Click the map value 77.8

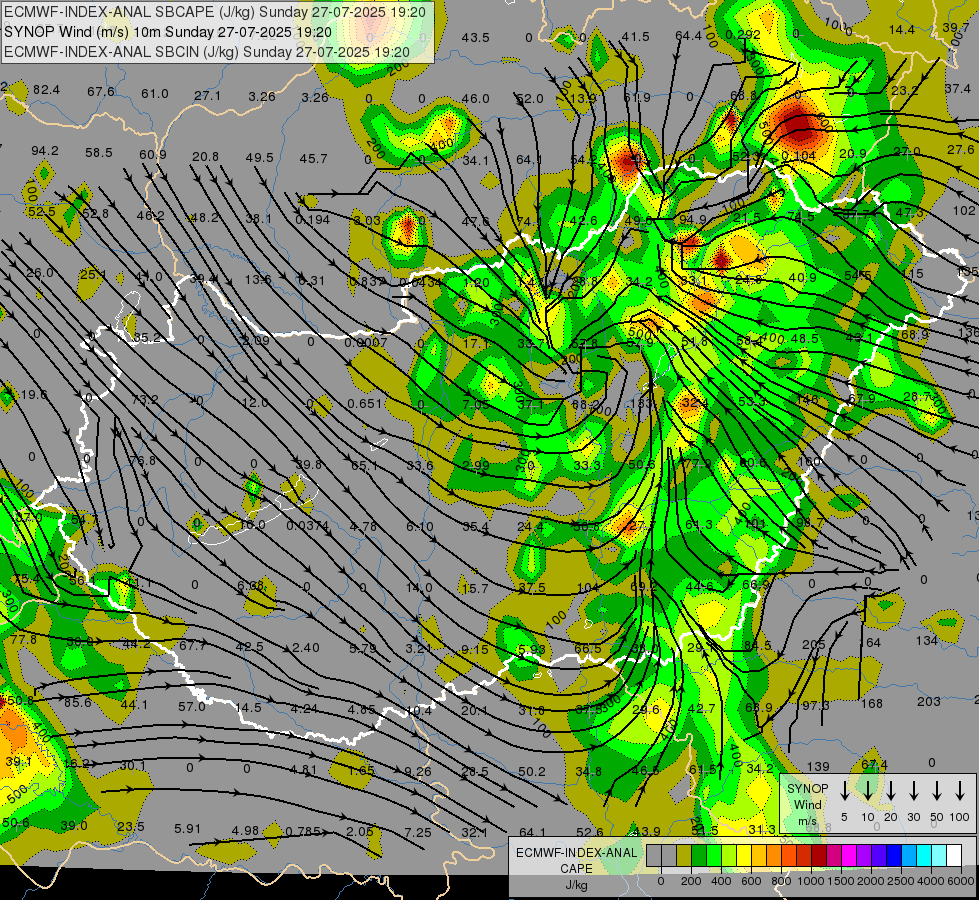click(24, 639)
